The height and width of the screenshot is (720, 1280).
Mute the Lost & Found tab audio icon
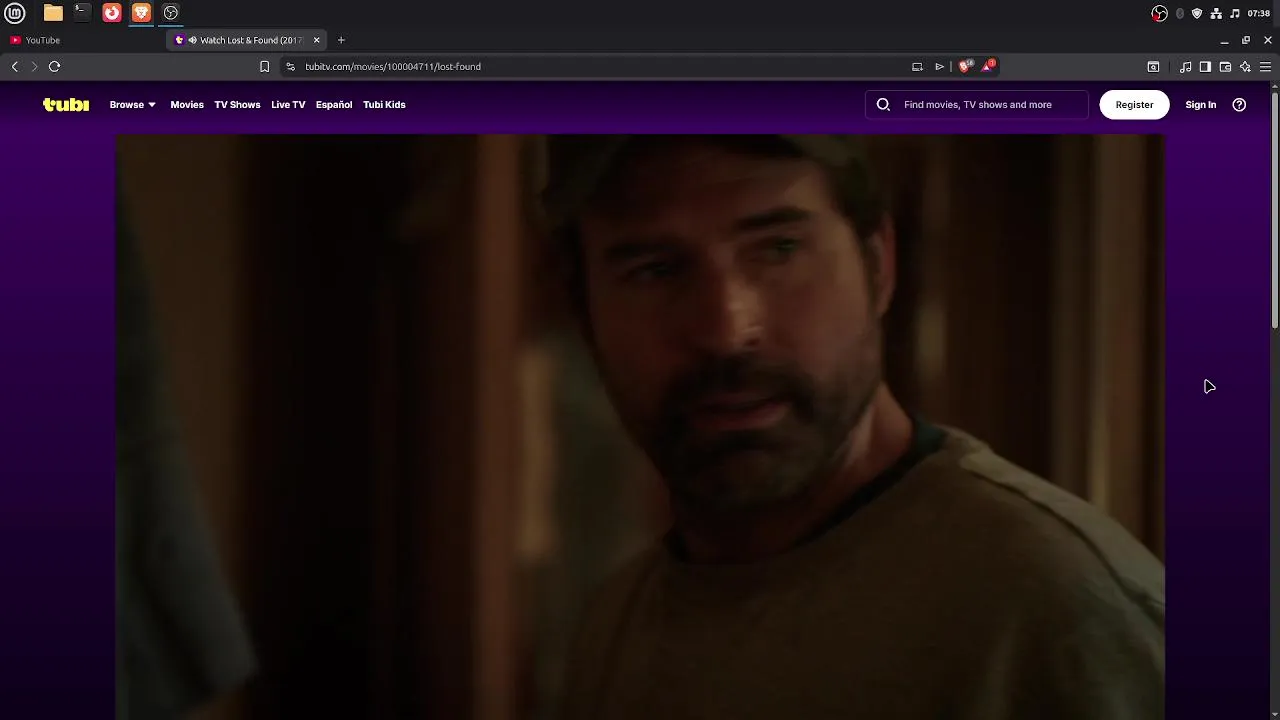coord(192,40)
